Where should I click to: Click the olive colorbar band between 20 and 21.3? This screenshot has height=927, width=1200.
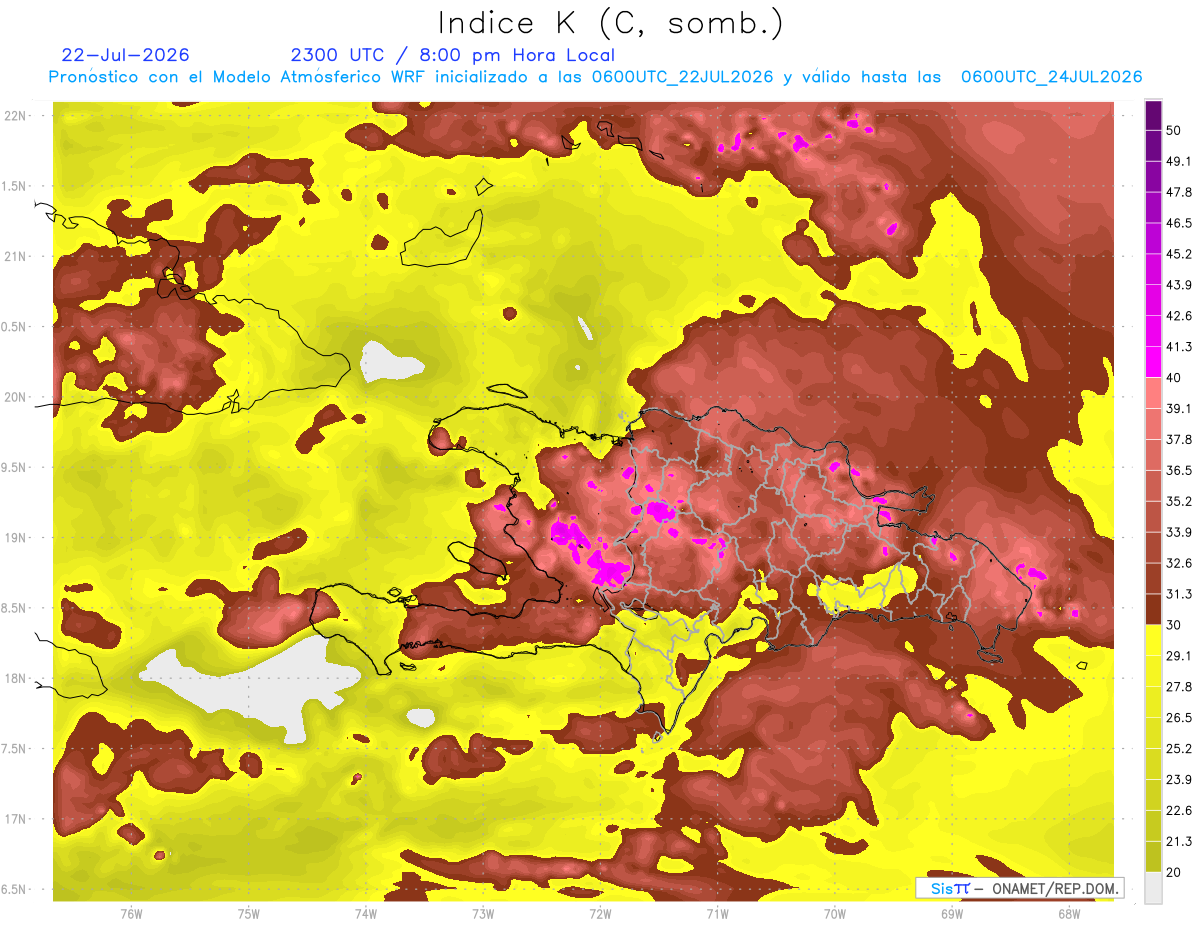tap(1153, 857)
